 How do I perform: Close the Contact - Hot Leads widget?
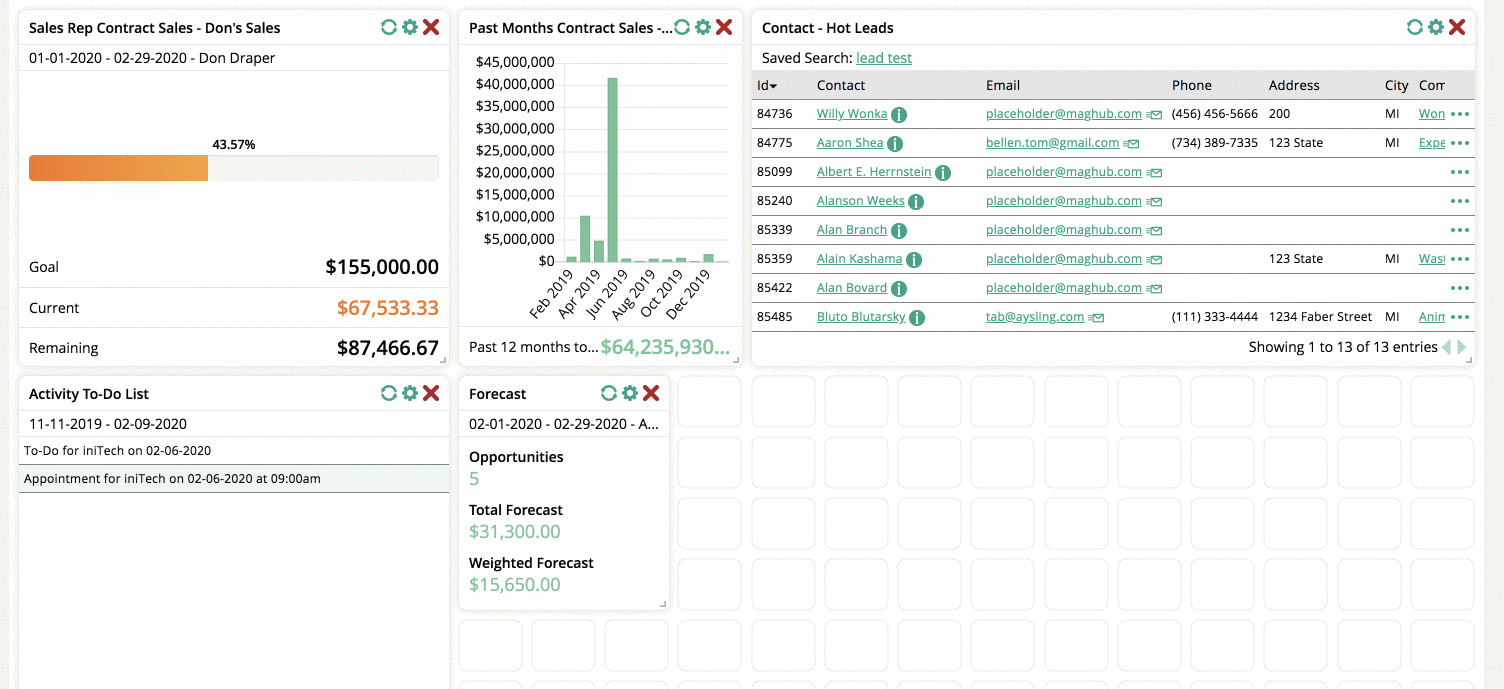point(1457,27)
